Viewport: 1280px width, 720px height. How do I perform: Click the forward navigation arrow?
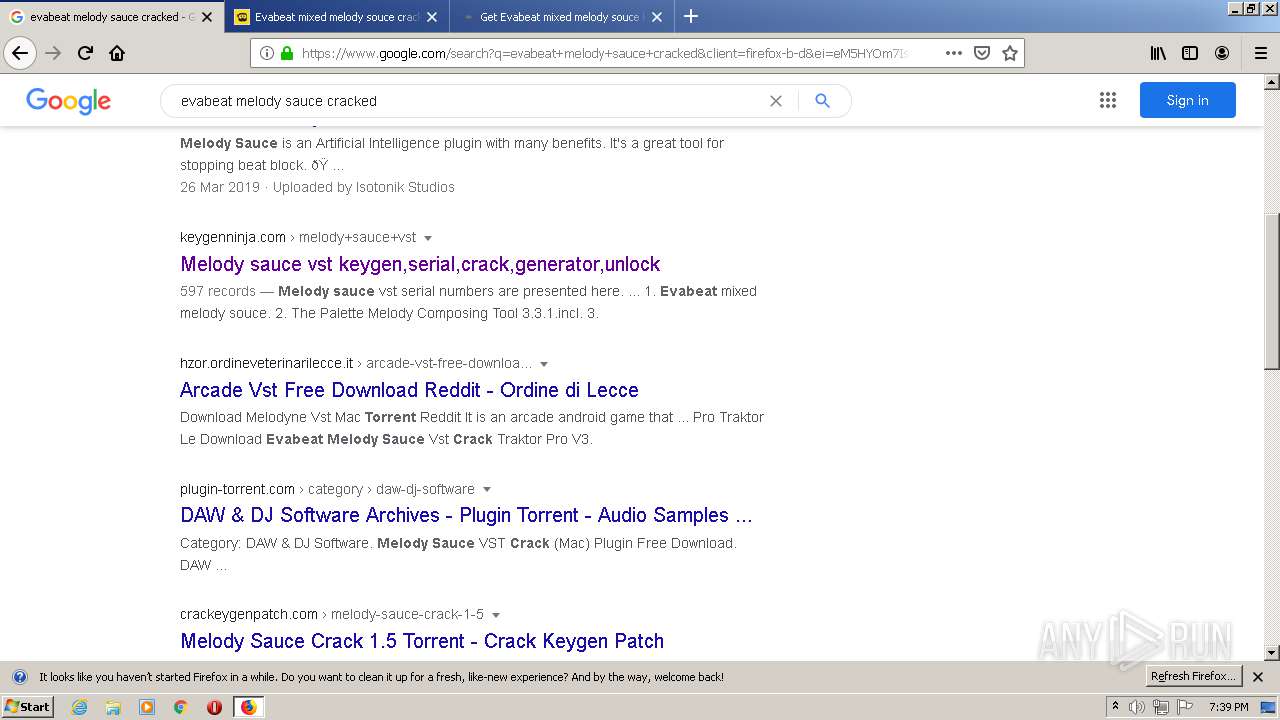click(53, 53)
